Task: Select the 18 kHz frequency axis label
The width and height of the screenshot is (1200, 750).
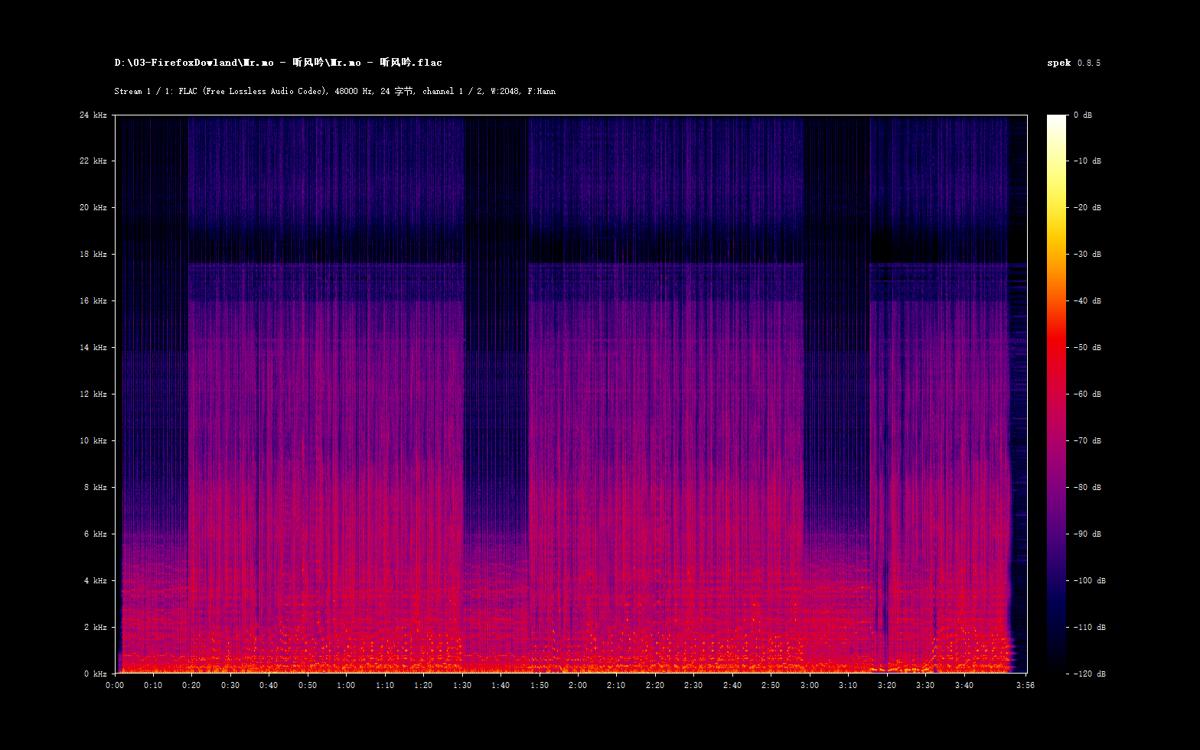Action: coord(93,255)
